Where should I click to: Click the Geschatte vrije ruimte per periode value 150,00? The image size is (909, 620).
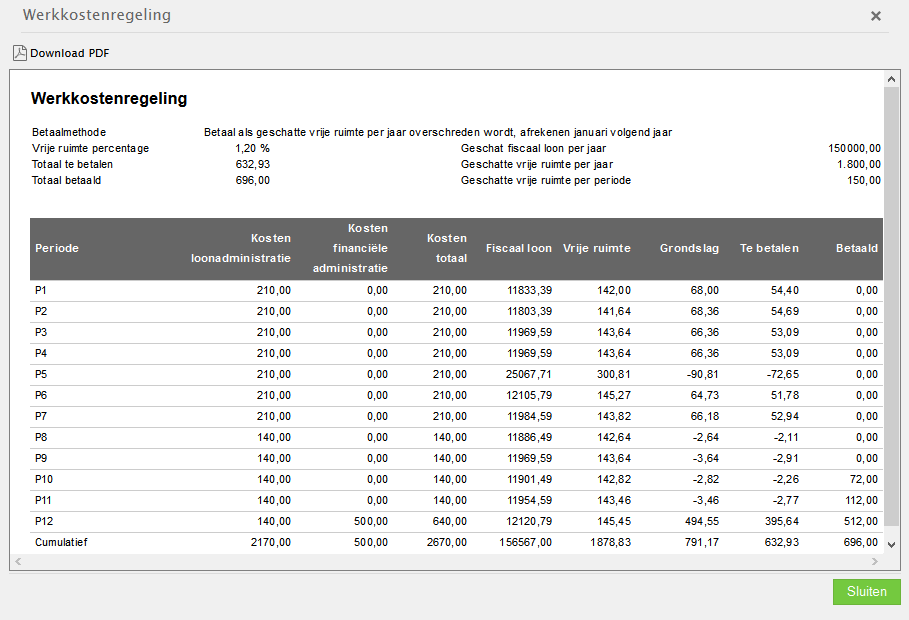coord(864,180)
